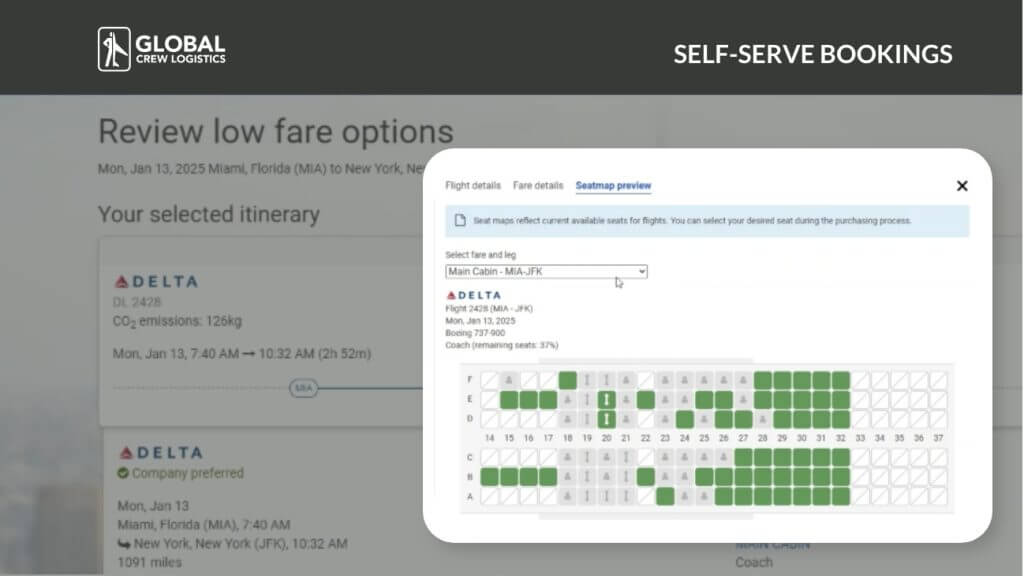Screen dimensions: 1024x576
Task: Close the seatmap preview dialog
Action: pyautogui.click(x=961, y=186)
